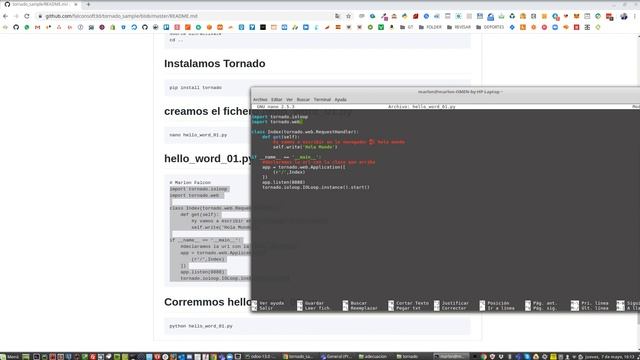Close the tornado_sample README.md tab
640x360 pixels.
[76, 4]
